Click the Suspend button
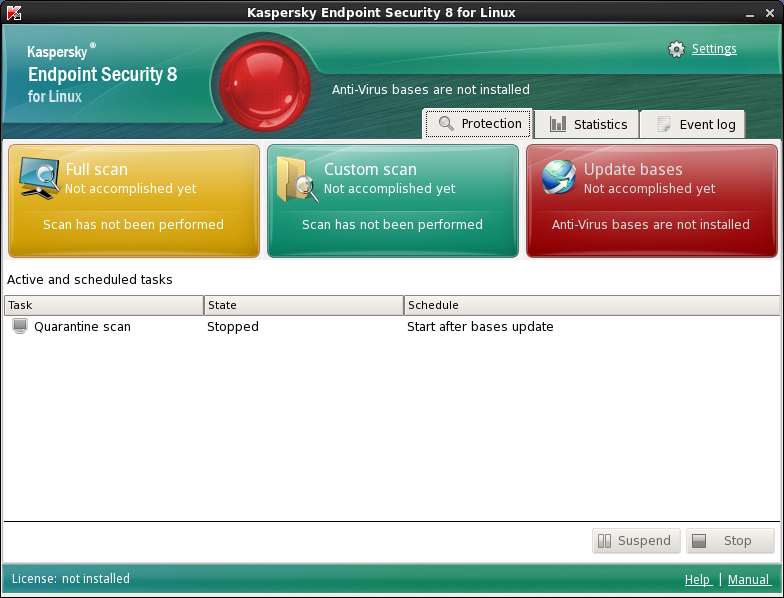 click(x=636, y=540)
